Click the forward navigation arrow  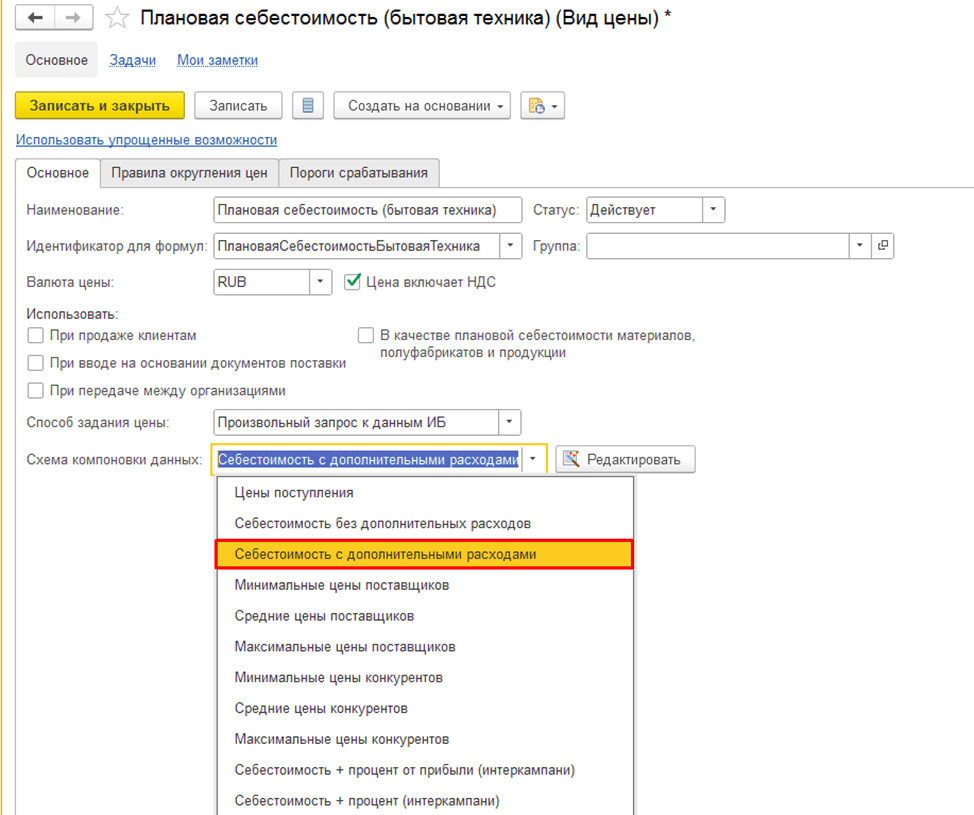[x=73, y=18]
